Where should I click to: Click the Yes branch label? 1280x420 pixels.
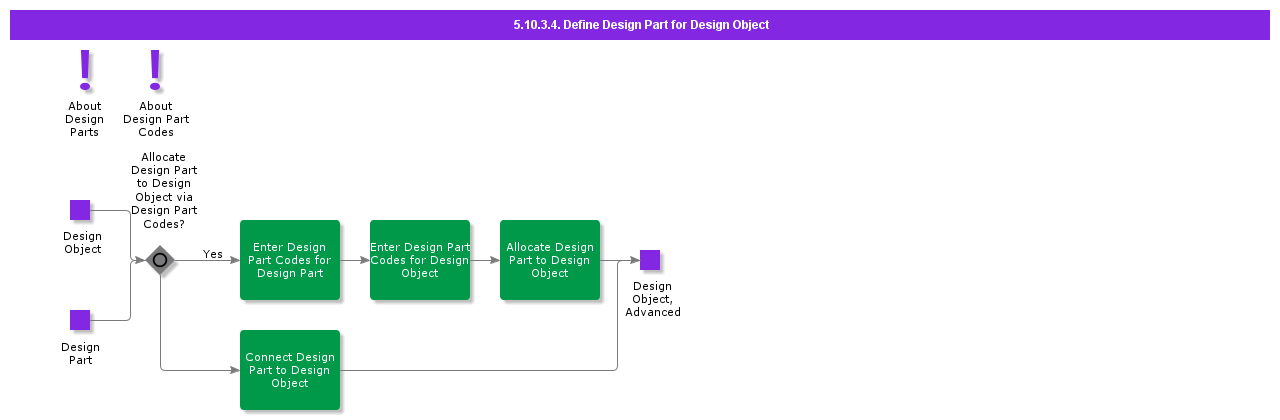(x=213, y=254)
